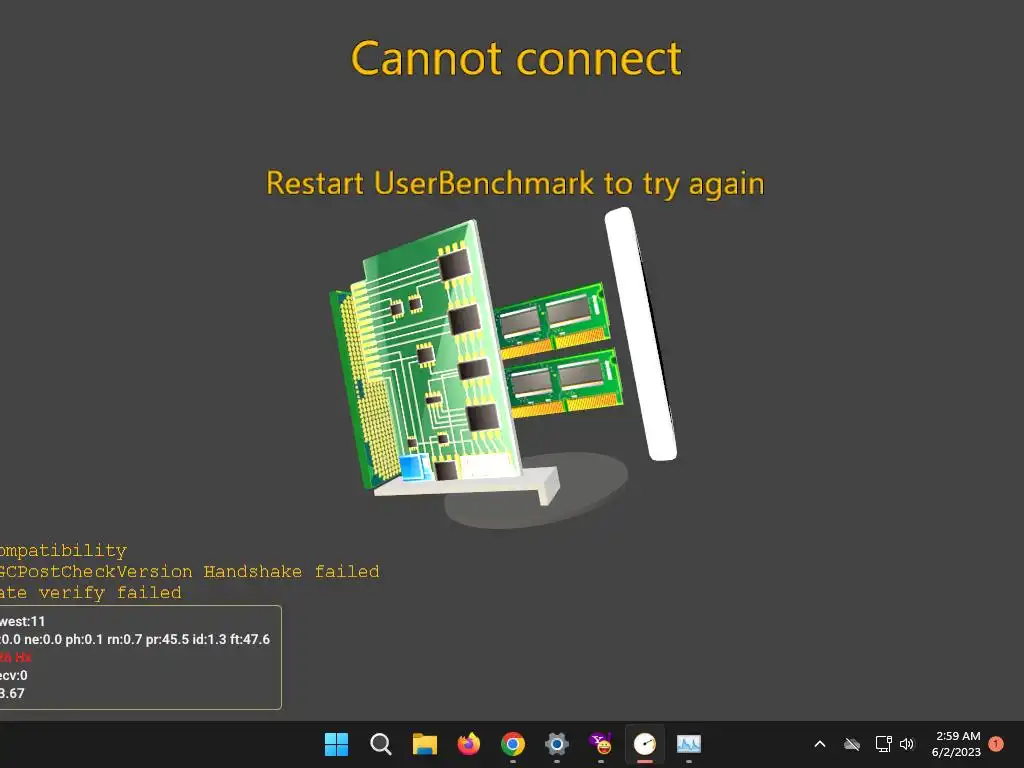Open the red notification badge
The image size is (1024, 768).
[x=996, y=744]
